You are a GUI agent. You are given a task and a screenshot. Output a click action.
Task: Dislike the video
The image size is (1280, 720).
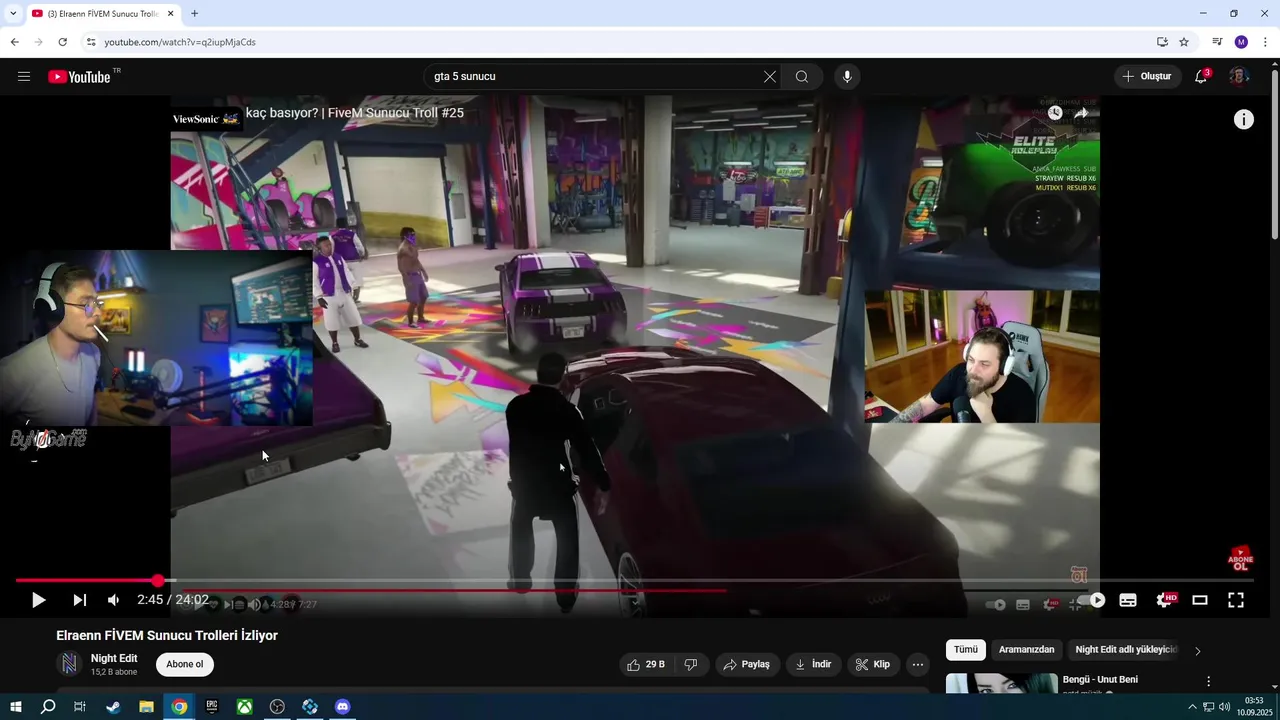point(690,664)
